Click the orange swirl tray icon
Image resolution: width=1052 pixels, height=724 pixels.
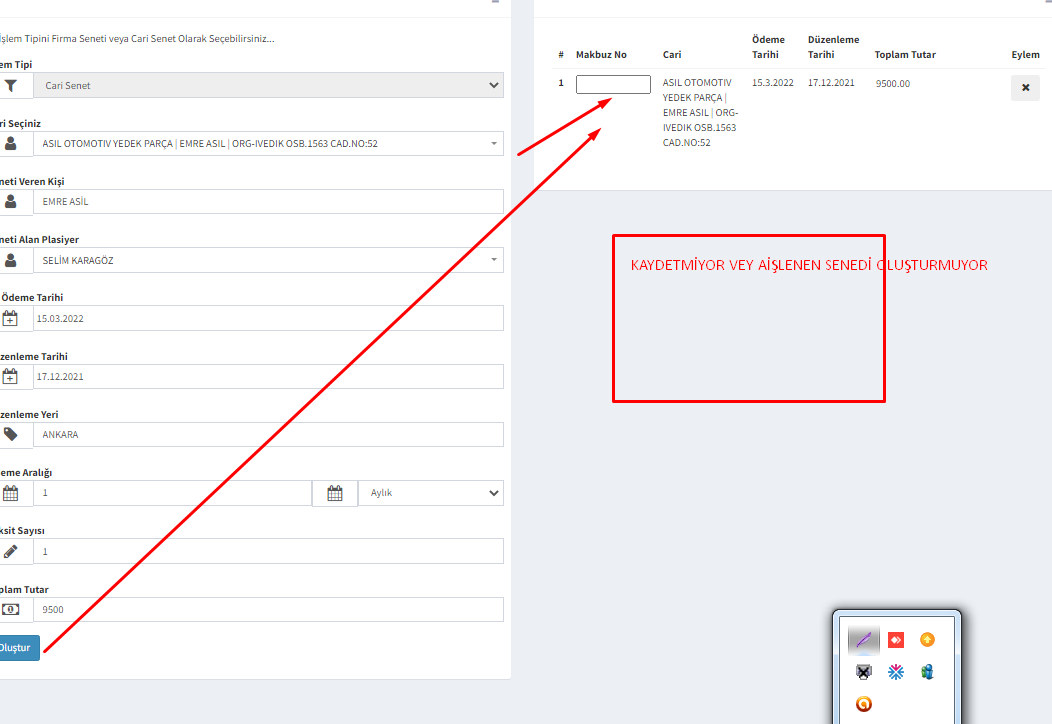tap(864, 704)
